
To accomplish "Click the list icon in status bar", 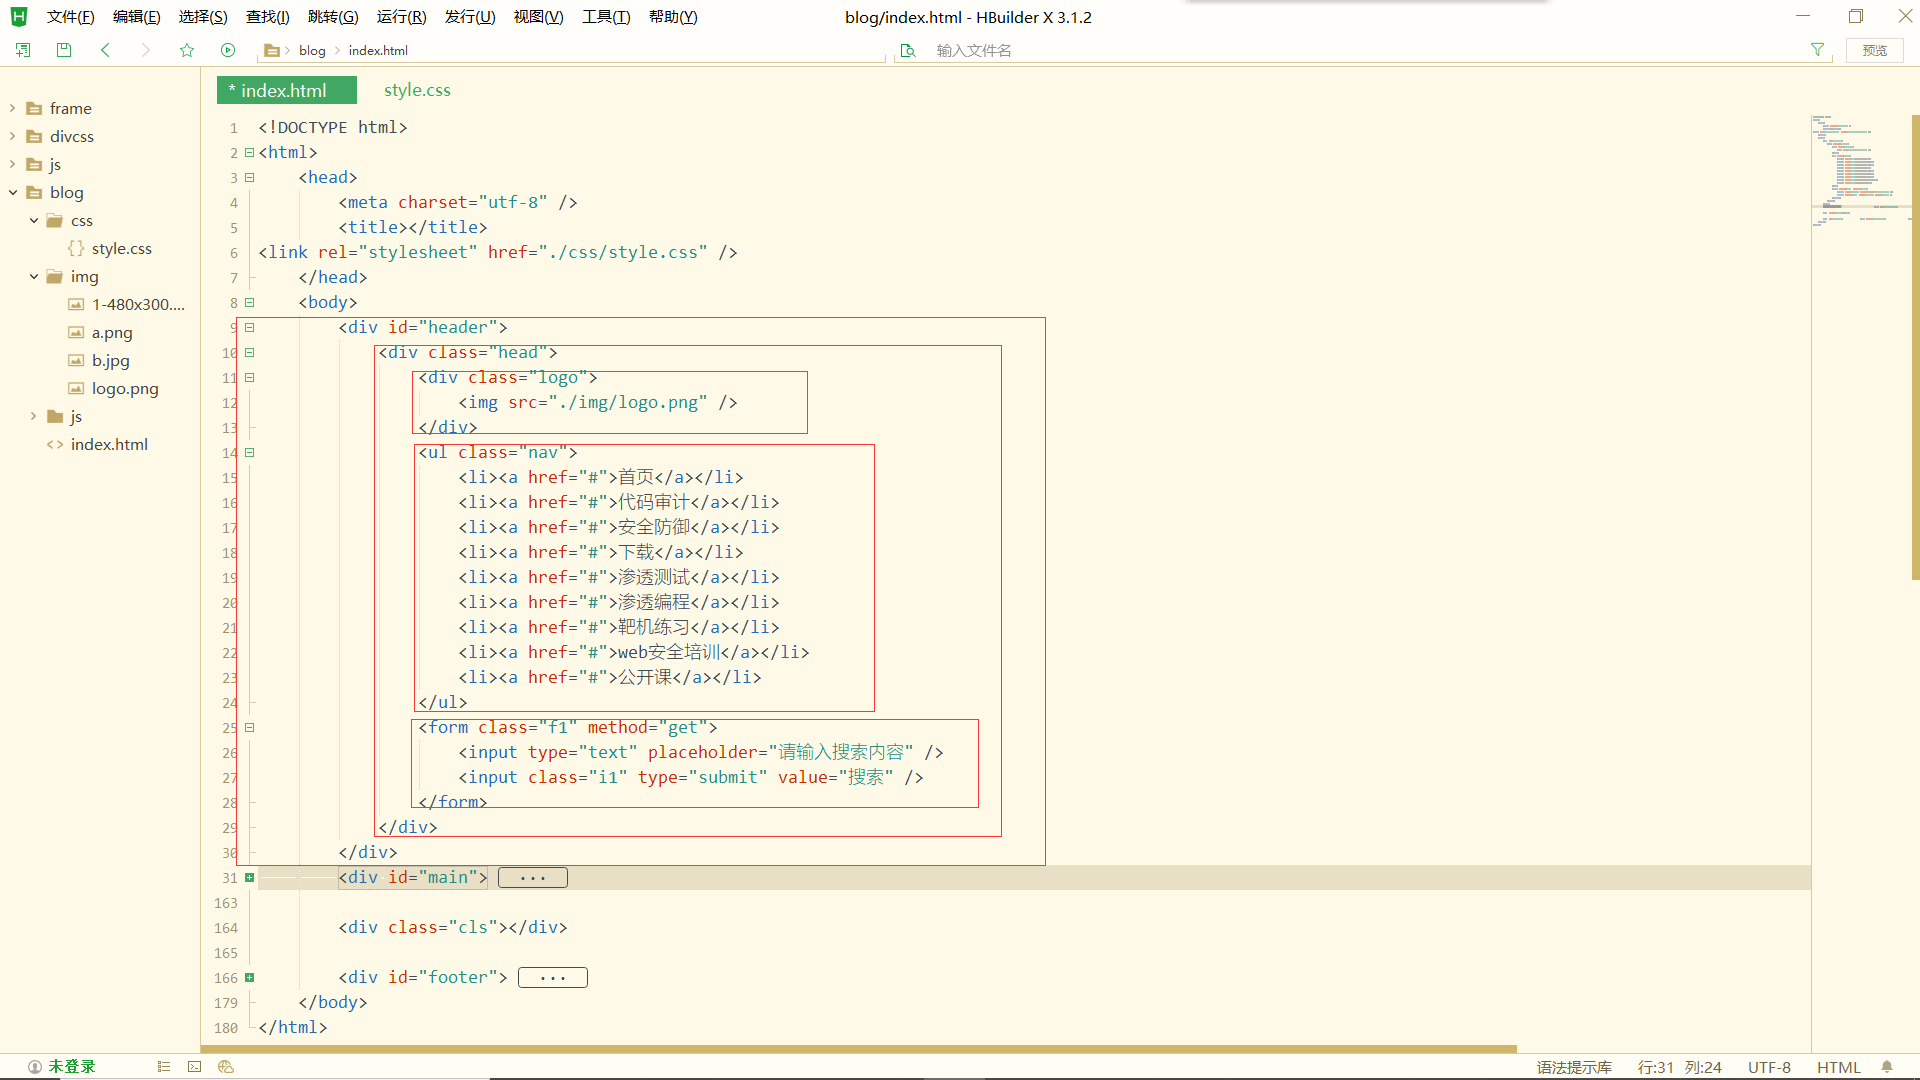I will [x=164, y=1067].
